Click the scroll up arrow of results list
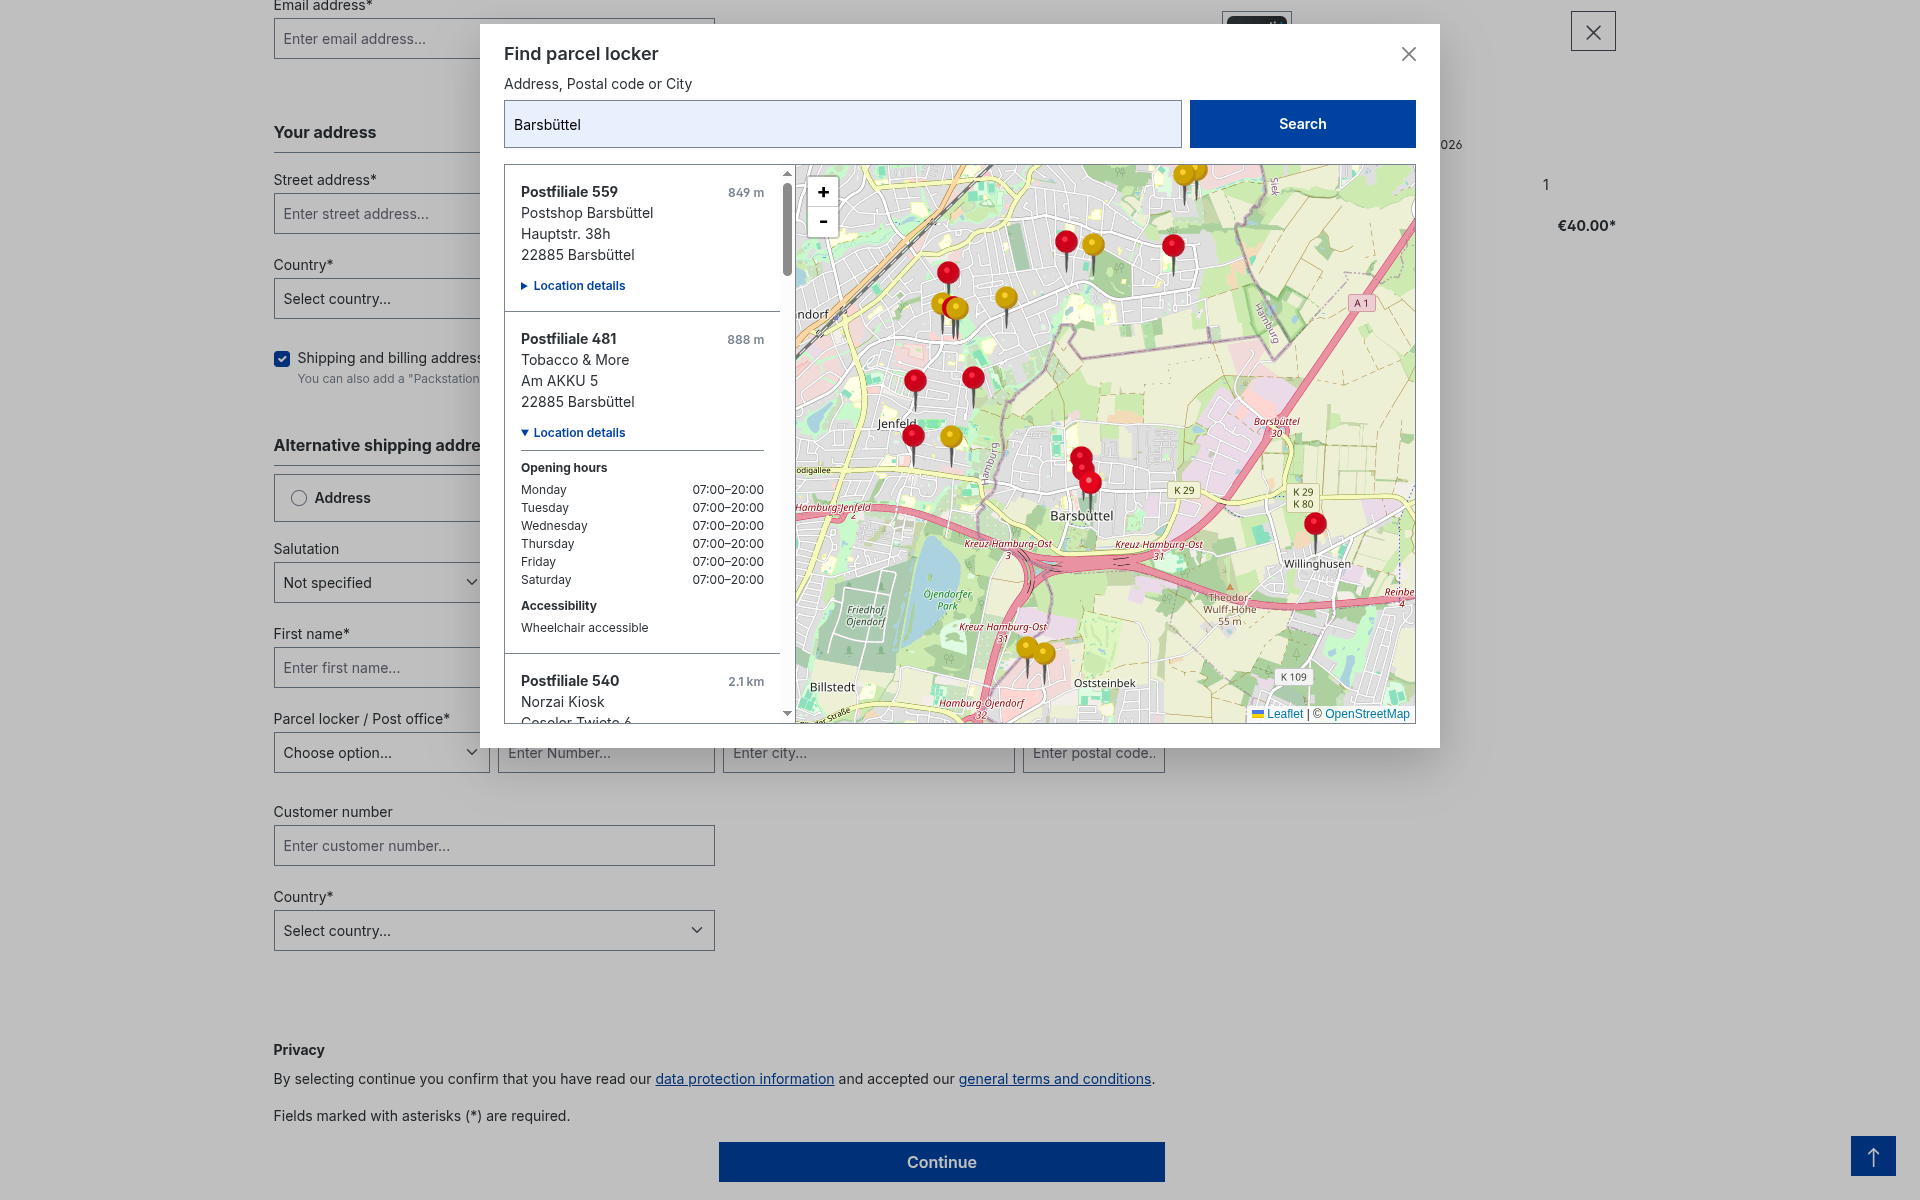Screen dimensions: 1920x1200 pos(787,174)
